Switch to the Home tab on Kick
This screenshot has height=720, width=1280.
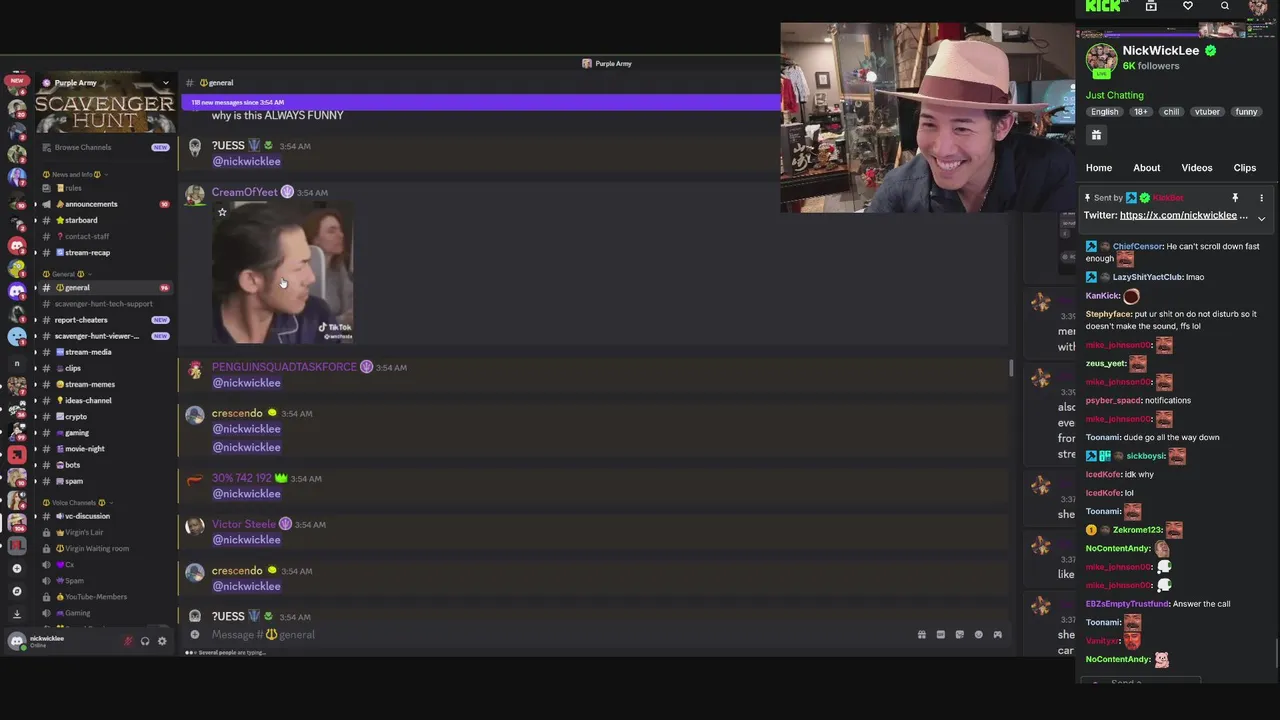pos(1099,168)
